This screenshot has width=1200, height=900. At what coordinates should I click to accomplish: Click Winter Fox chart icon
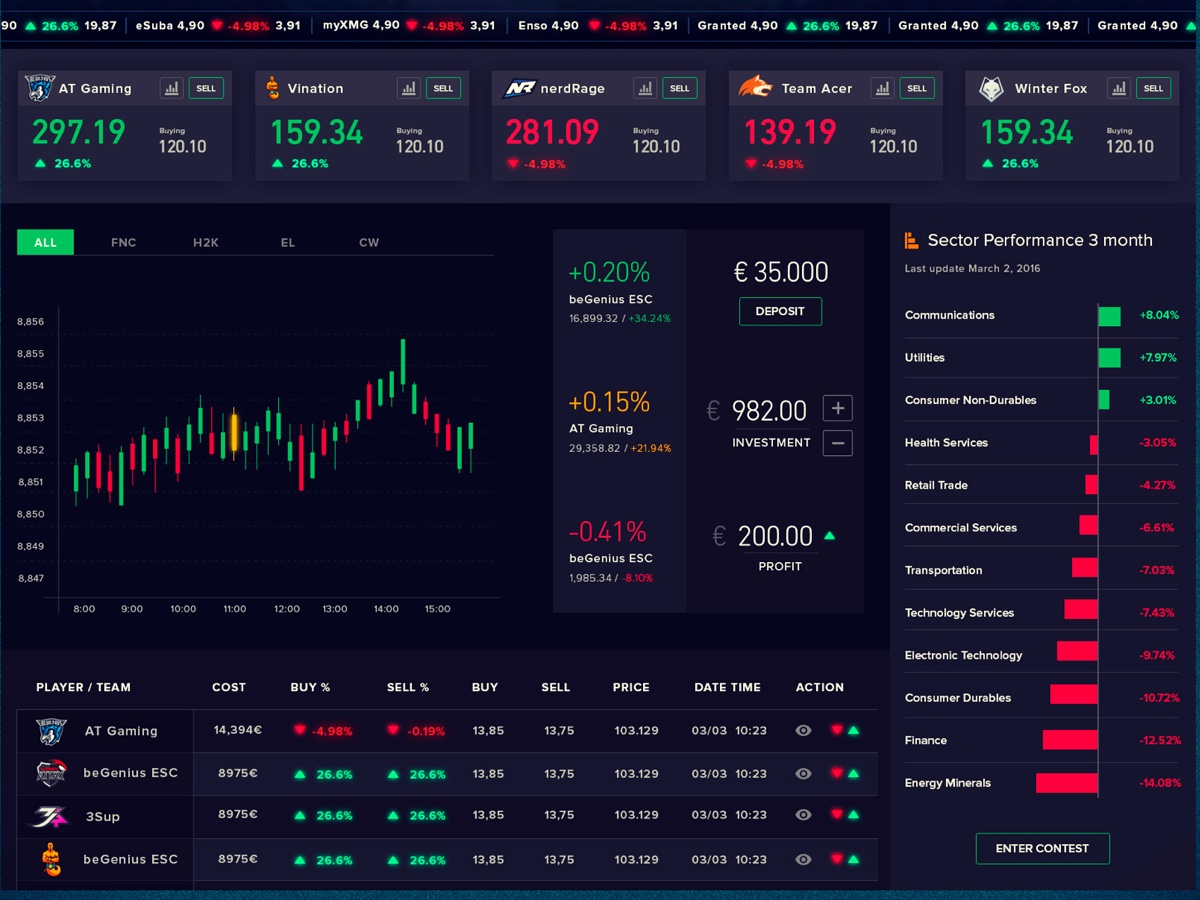point(1119,88)
